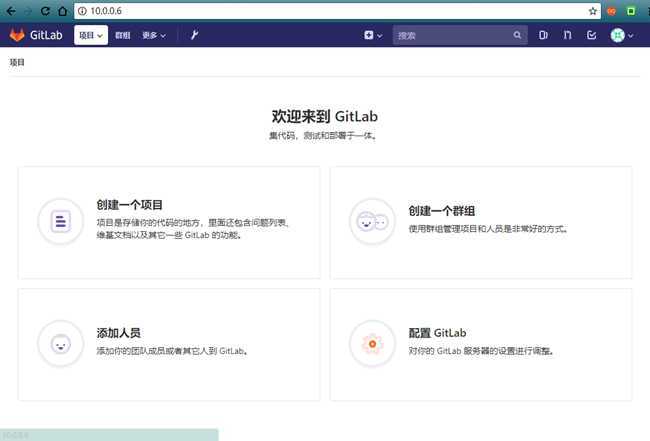Open the merge requests icon
This screenshot has height=441, width=650.
pyautogui.click(x=567, y=35)
